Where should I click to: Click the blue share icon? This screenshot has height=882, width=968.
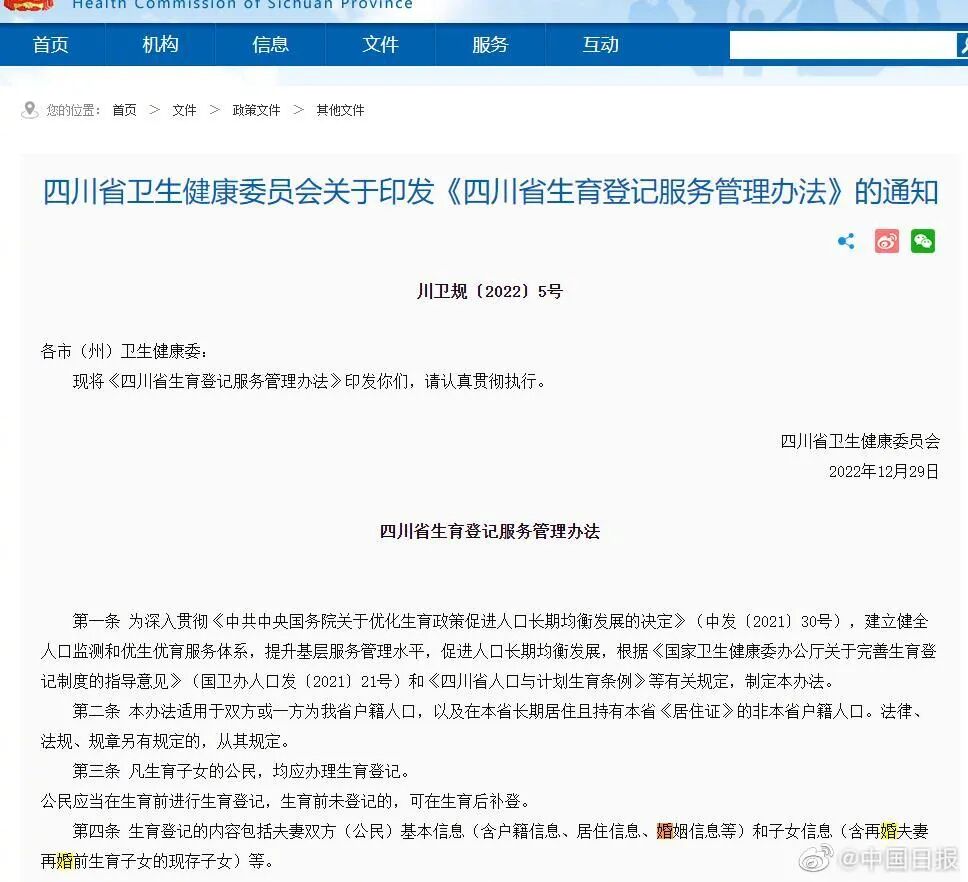846,241
